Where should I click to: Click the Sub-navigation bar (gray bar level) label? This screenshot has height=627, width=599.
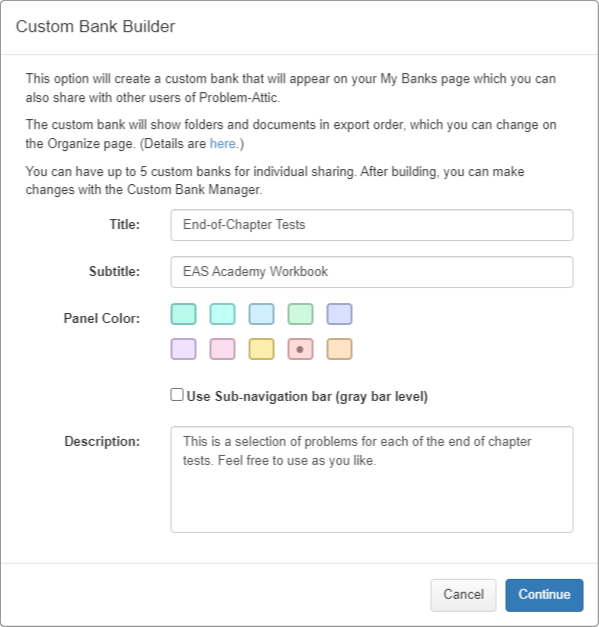(x=307, y=396)
